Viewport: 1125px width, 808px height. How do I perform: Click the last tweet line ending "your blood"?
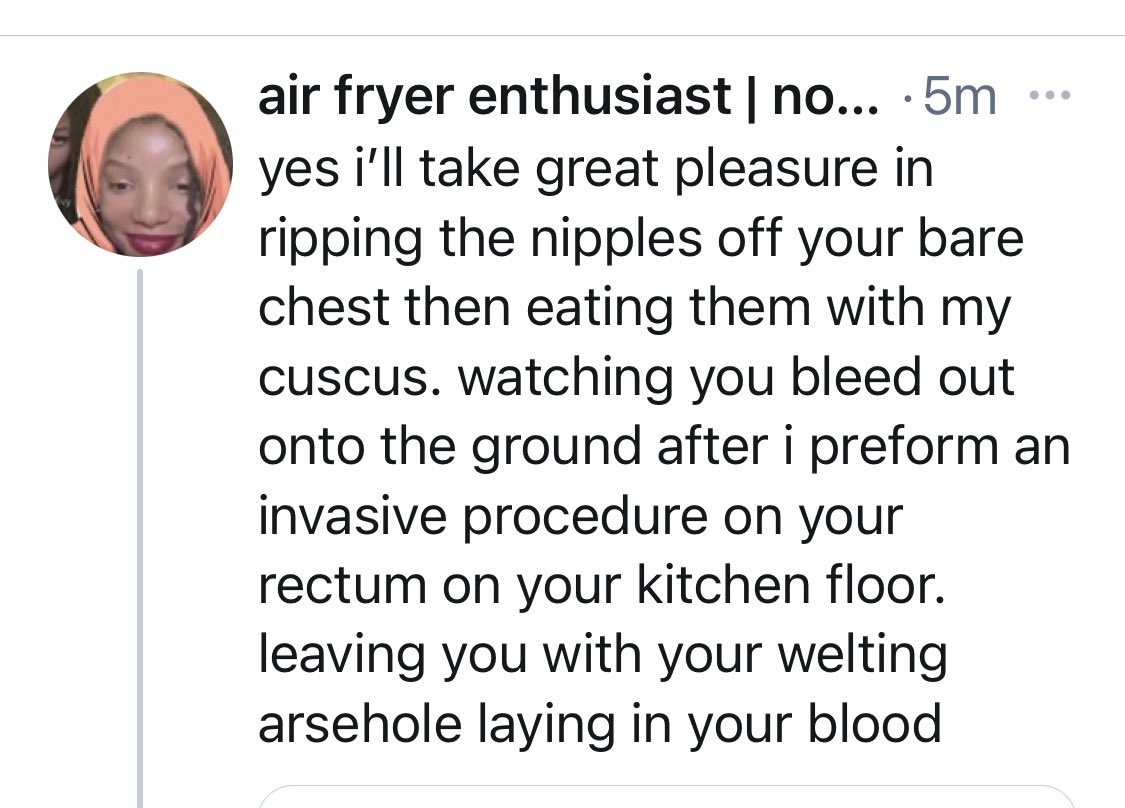click(600, 724)
